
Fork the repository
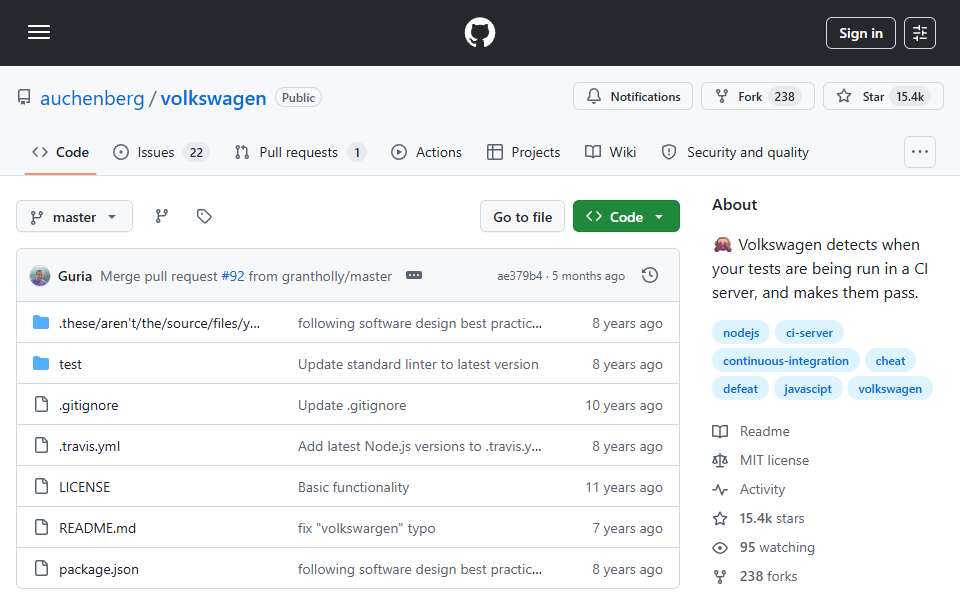tap(757, 97)
